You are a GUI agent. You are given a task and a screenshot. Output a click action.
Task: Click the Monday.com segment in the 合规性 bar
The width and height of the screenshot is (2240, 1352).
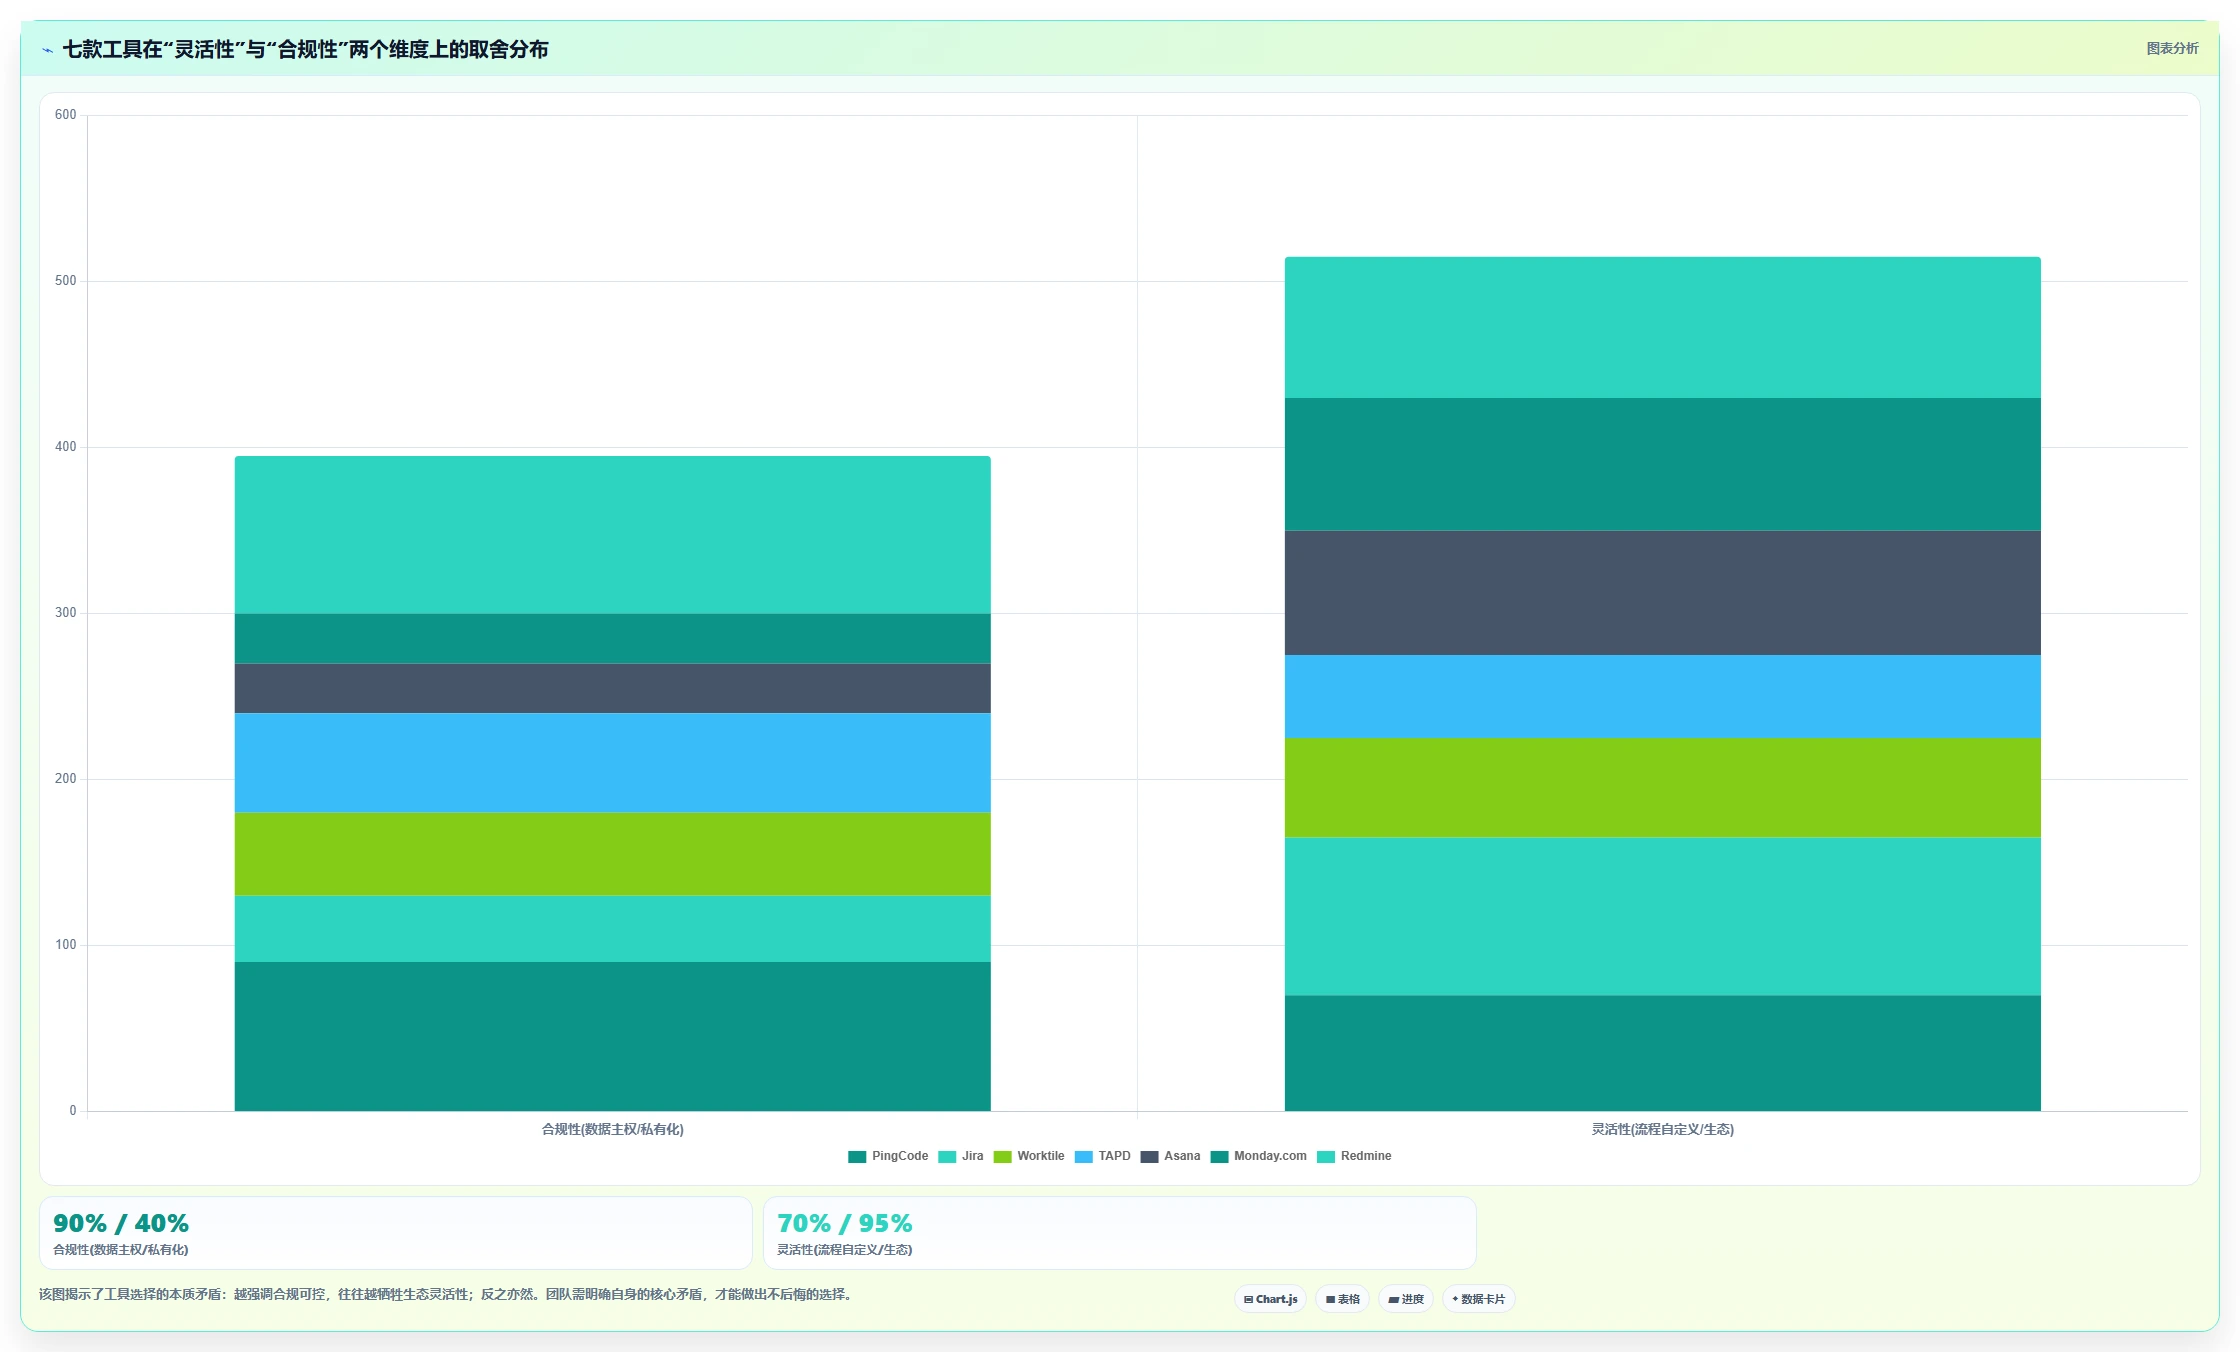coord(612,638)
